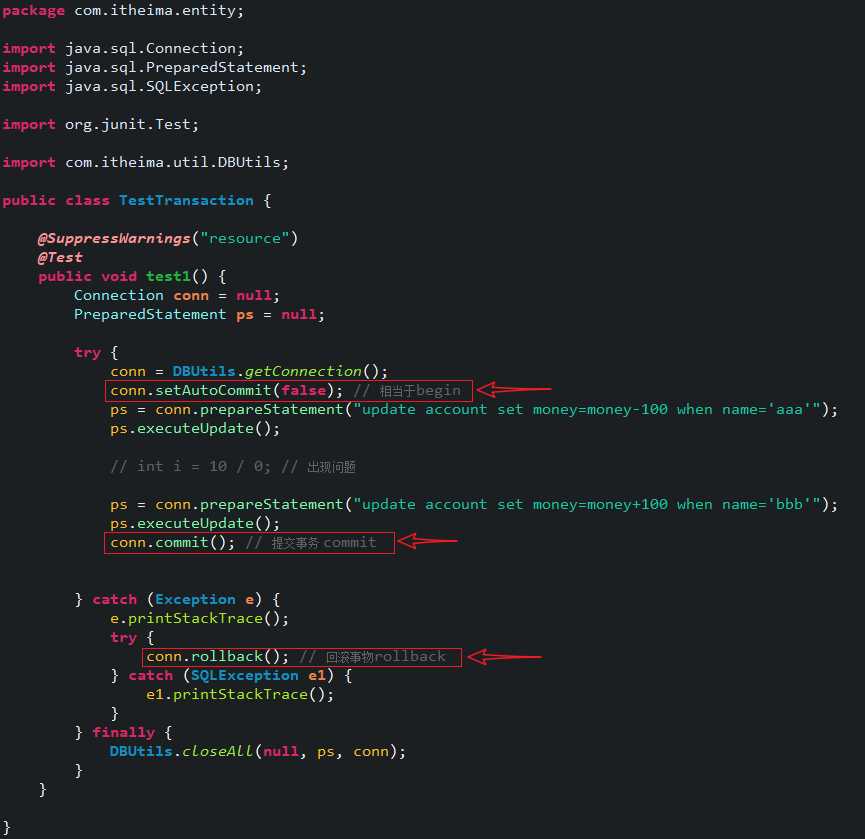This screenshot has width=865, height=839.
Task: Click the conn.commit() statement
Action: (x=172, y=543)
